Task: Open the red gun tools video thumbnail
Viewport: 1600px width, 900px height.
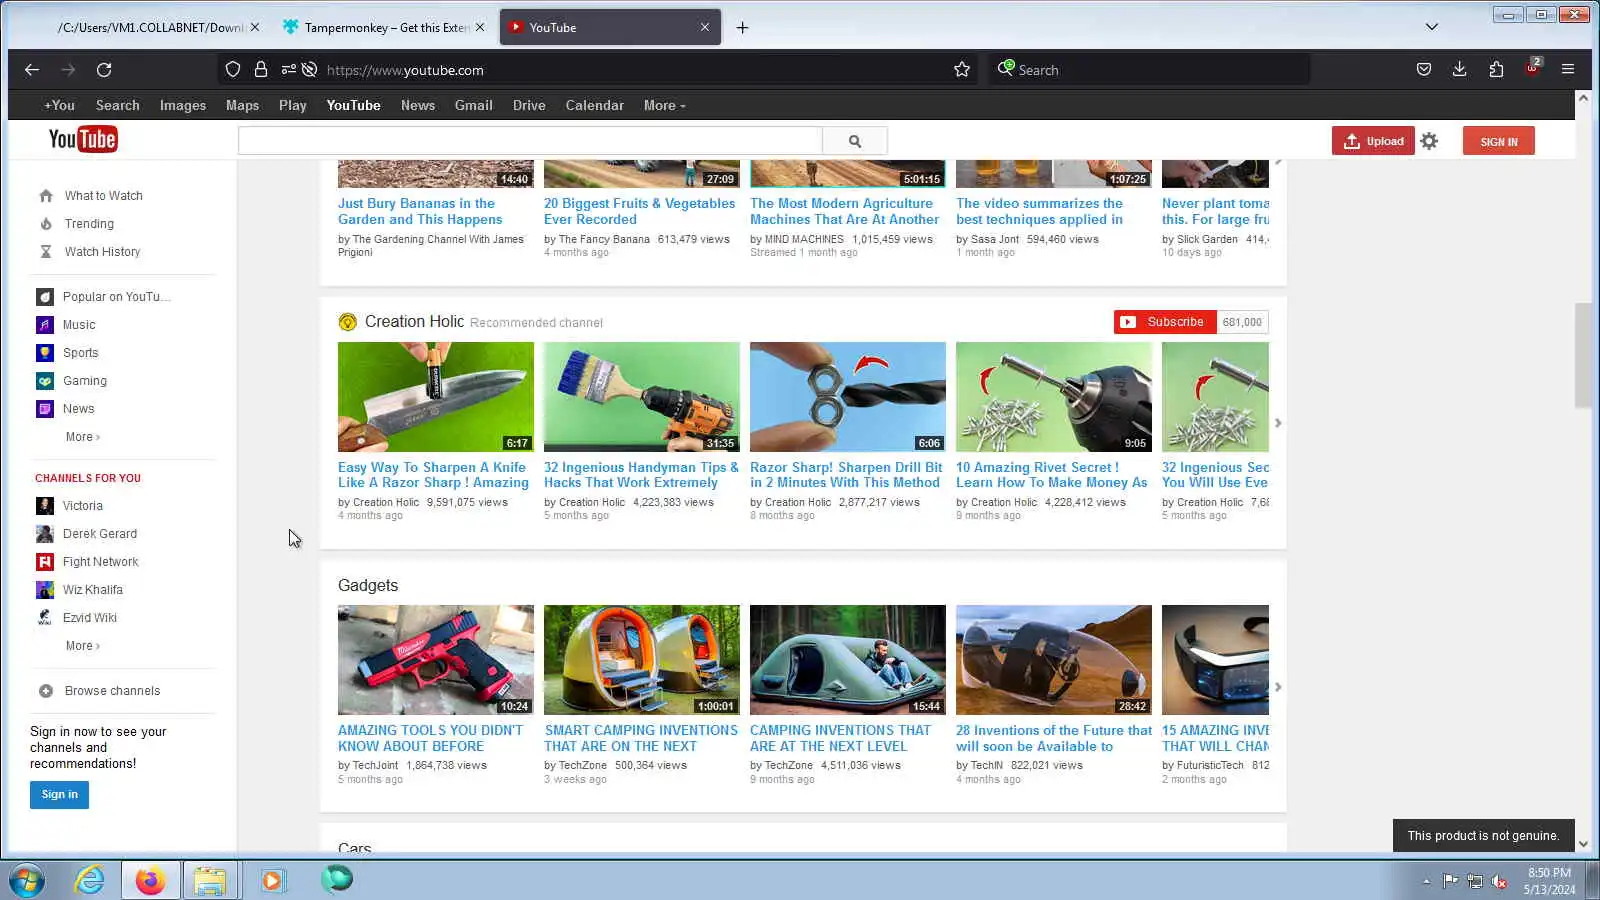Action: [436, 660]
